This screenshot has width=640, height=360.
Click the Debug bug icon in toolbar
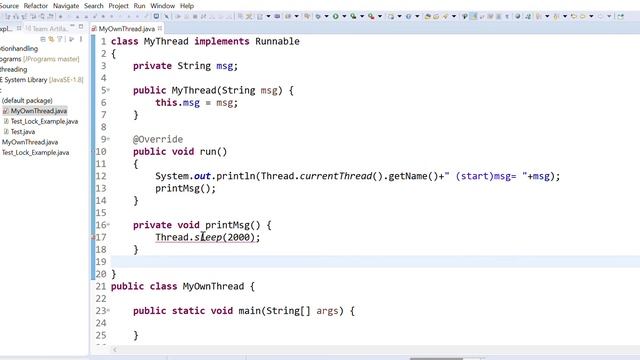click(x=318, y=16)
